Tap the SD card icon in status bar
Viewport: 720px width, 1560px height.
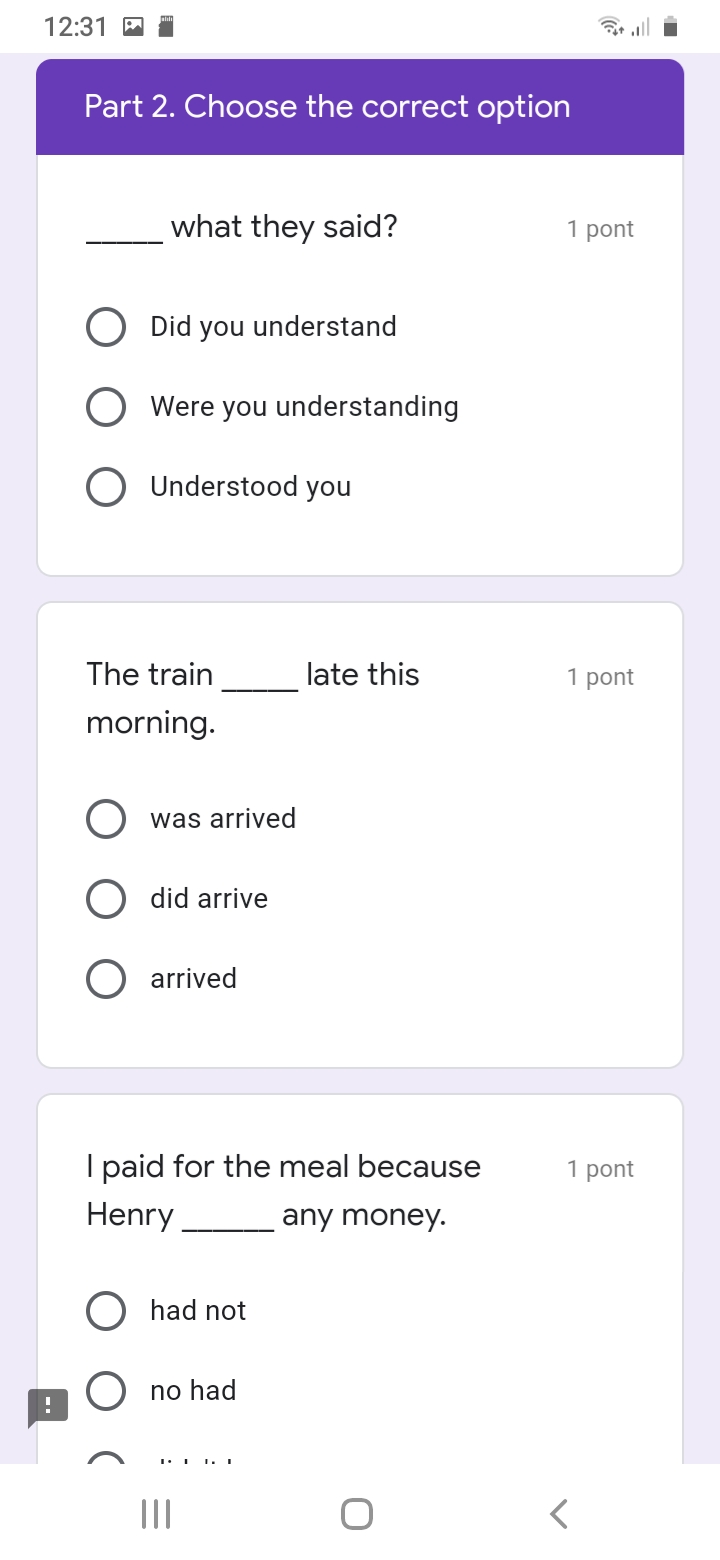[x=167, y=27]
